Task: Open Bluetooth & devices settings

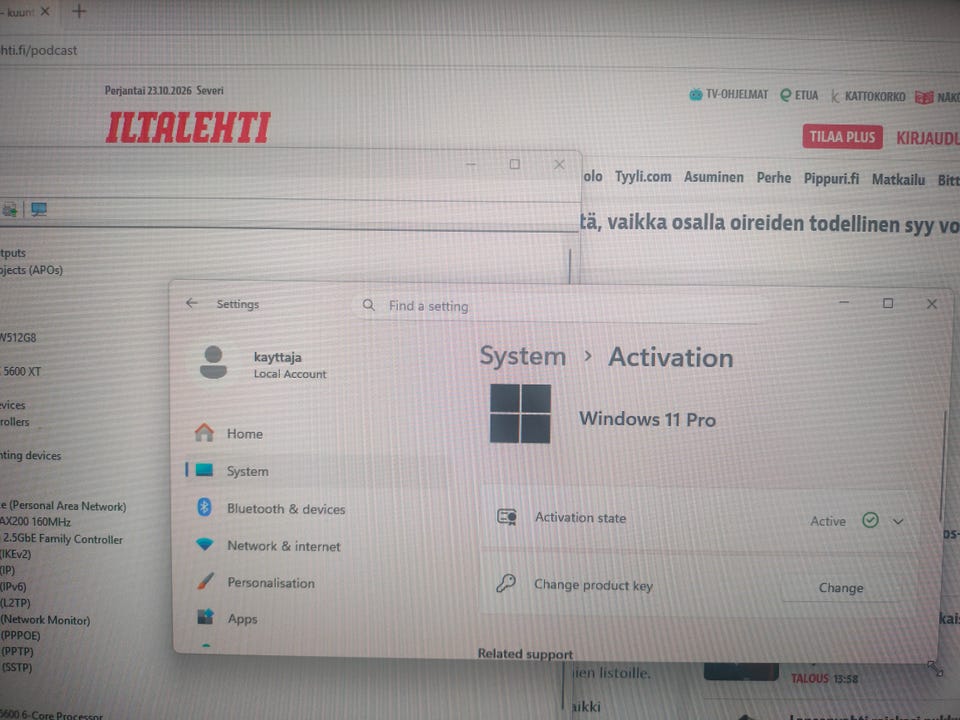Action: click(x=286, y=509)
